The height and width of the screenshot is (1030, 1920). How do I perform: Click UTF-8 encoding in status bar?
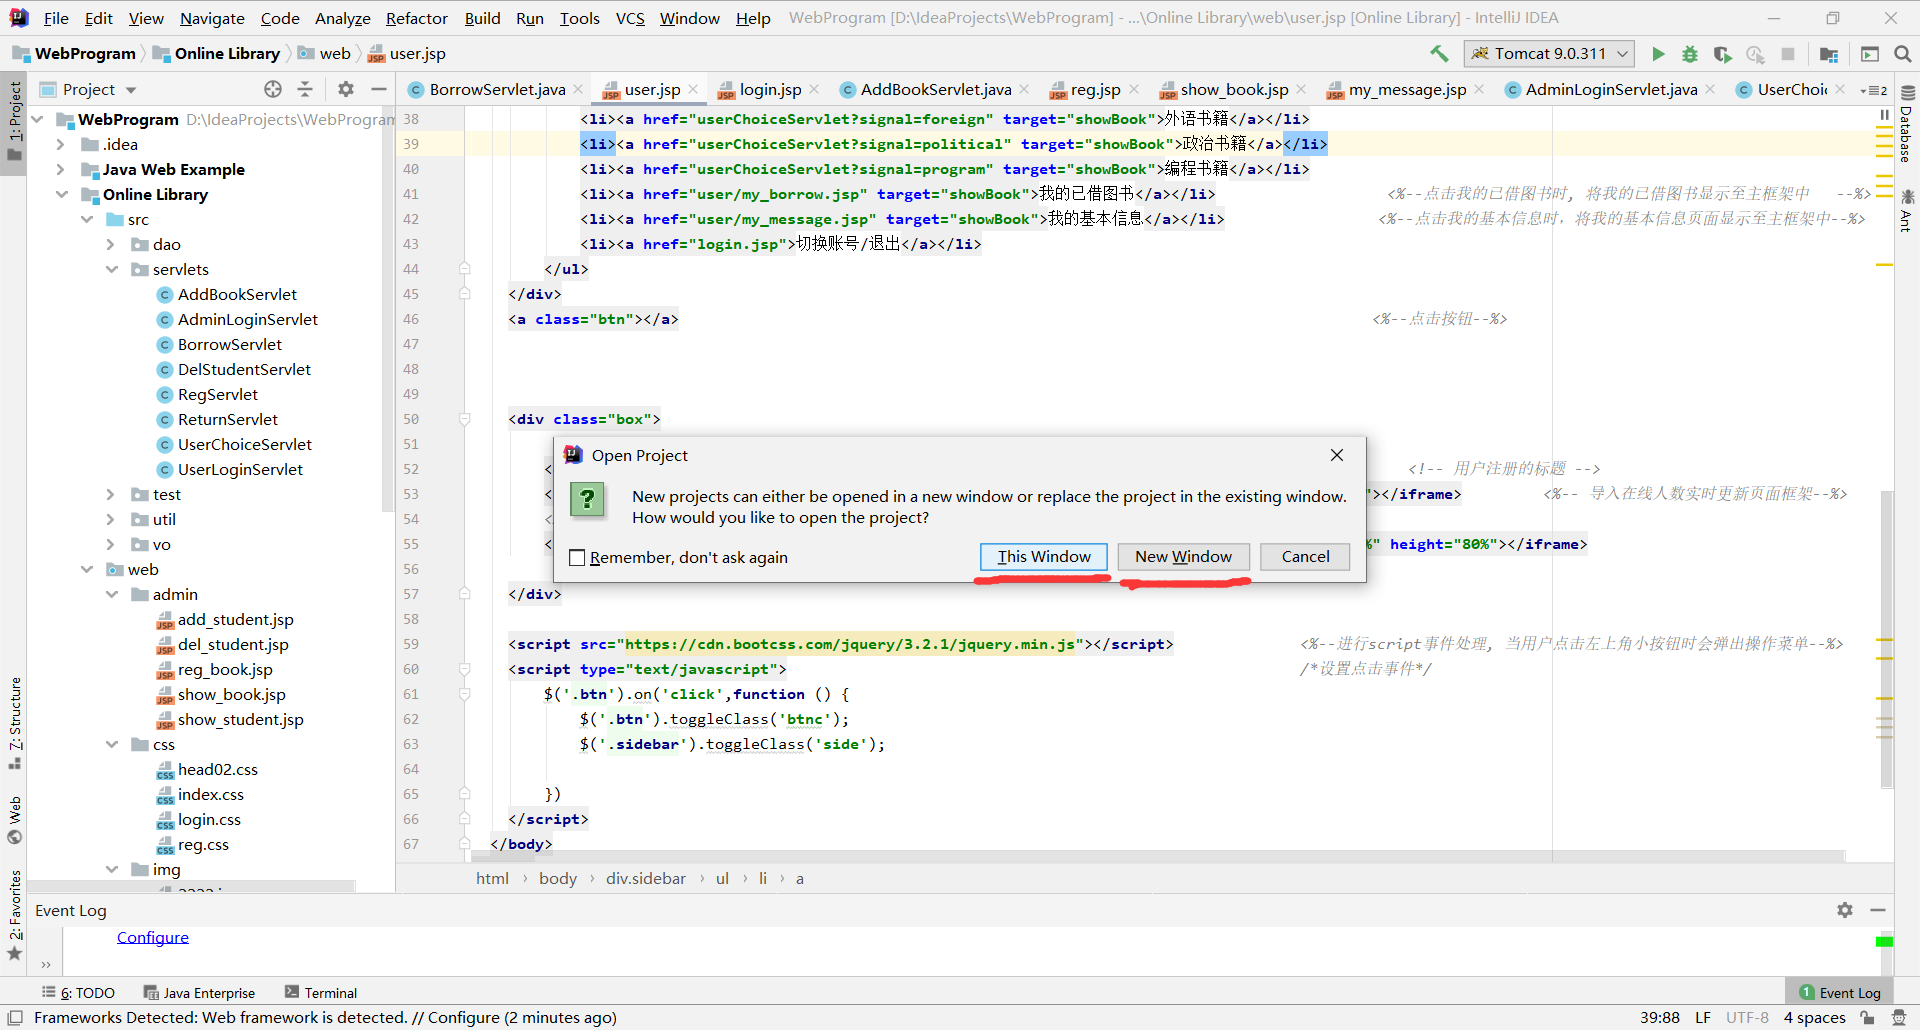pyautogui.click(x=1747, y=1017)
